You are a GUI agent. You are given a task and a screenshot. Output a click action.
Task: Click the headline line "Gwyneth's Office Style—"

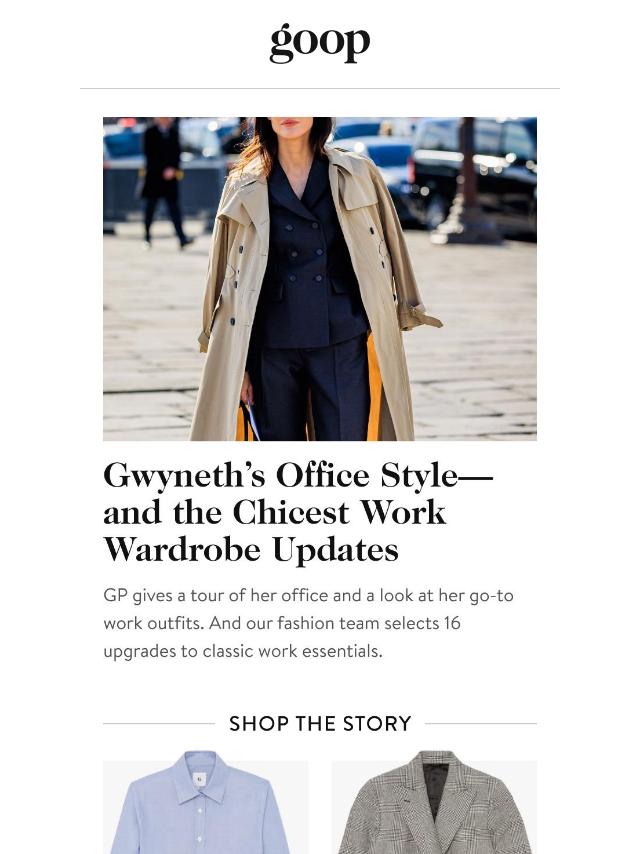298,475
